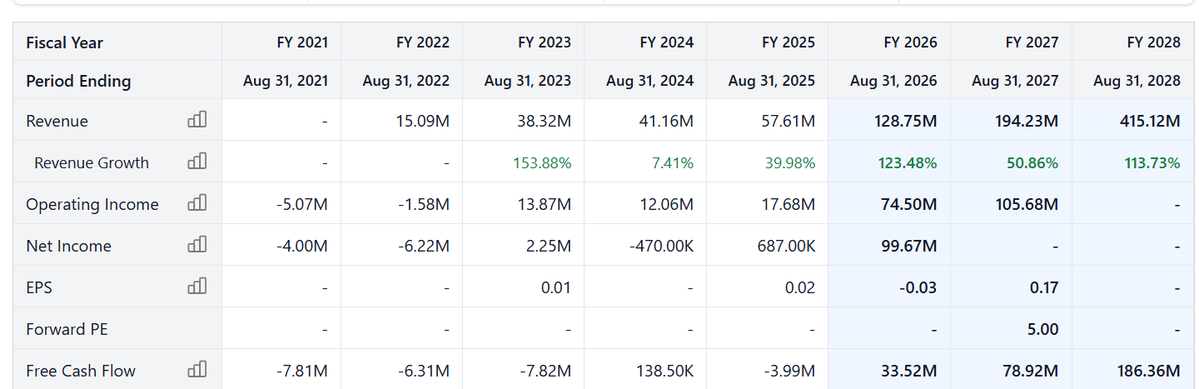
Task: Click net income value 687.00K
Action: coord(787,246)
